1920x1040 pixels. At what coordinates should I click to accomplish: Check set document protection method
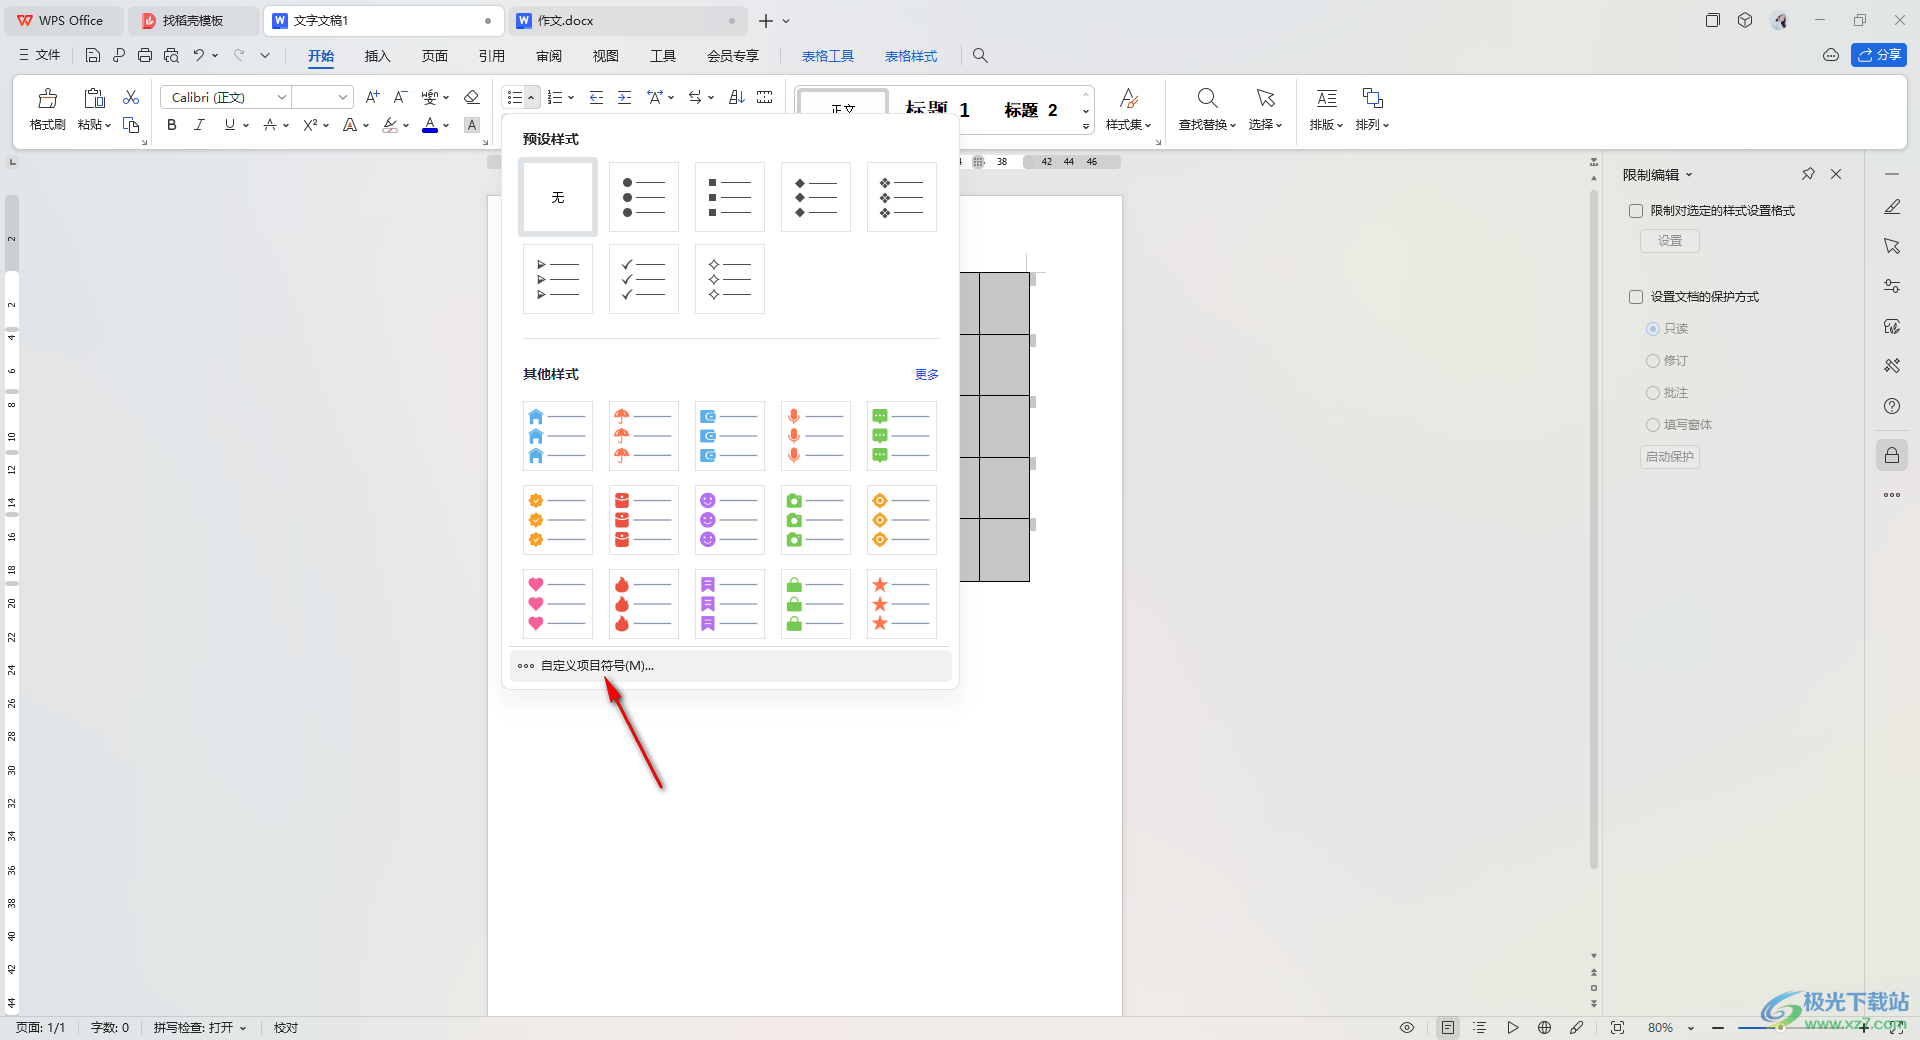click(x=1636, y=297)
